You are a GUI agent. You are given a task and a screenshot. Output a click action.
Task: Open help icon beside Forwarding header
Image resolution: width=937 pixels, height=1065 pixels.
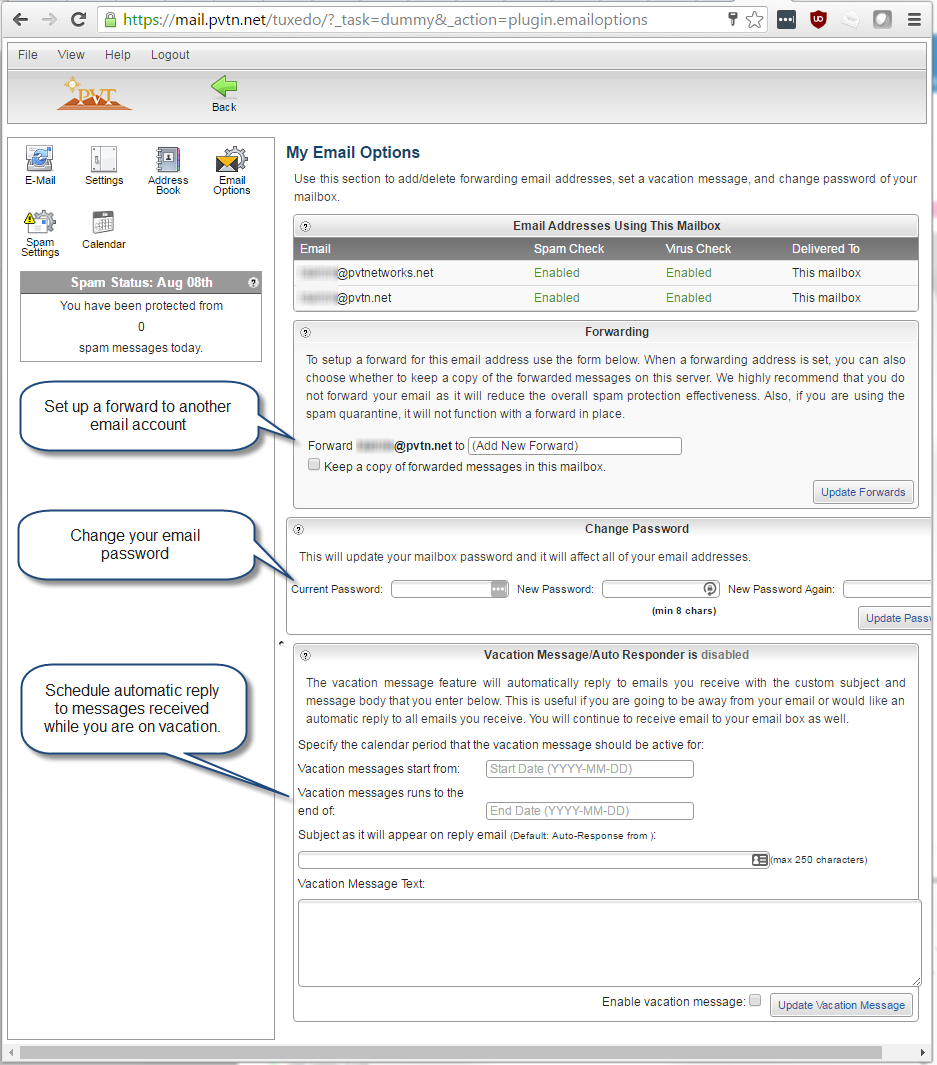[x=306, y=332]
